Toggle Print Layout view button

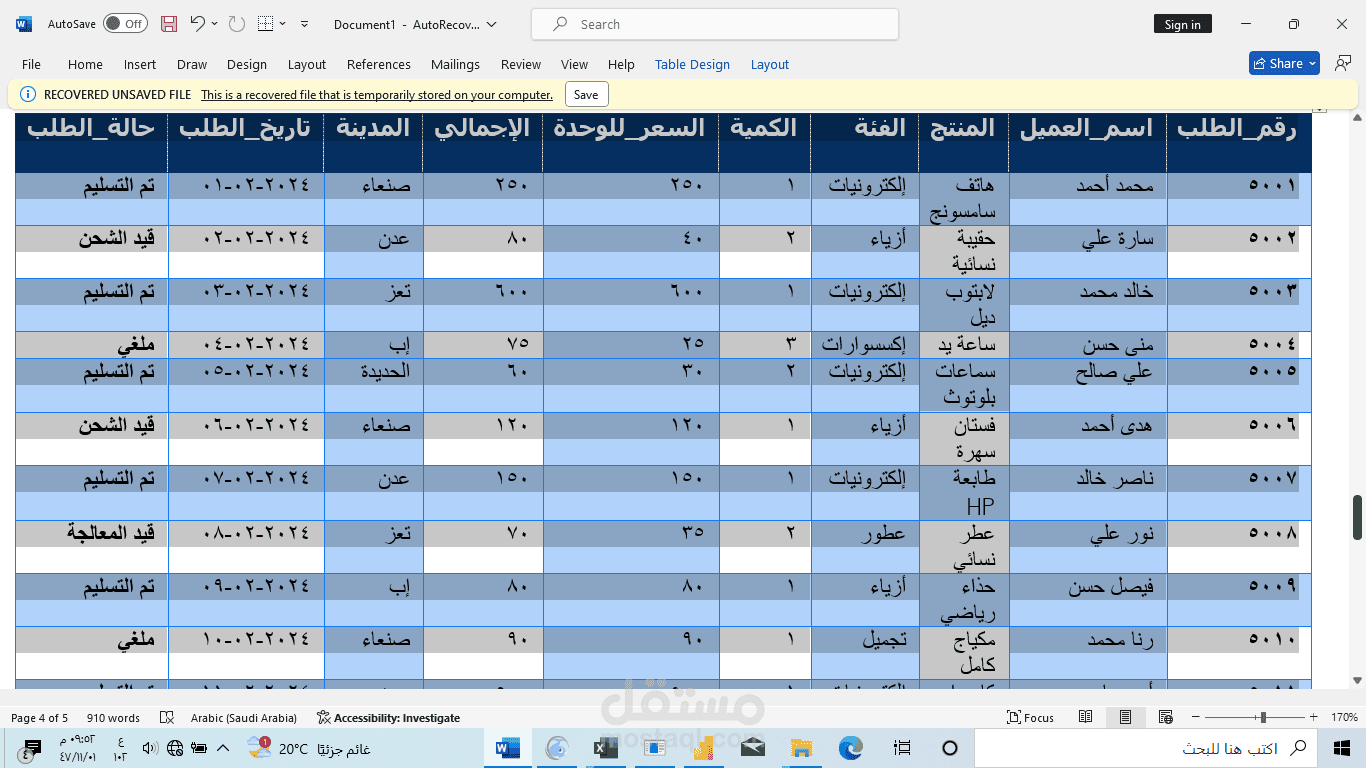coord(1125,717)
